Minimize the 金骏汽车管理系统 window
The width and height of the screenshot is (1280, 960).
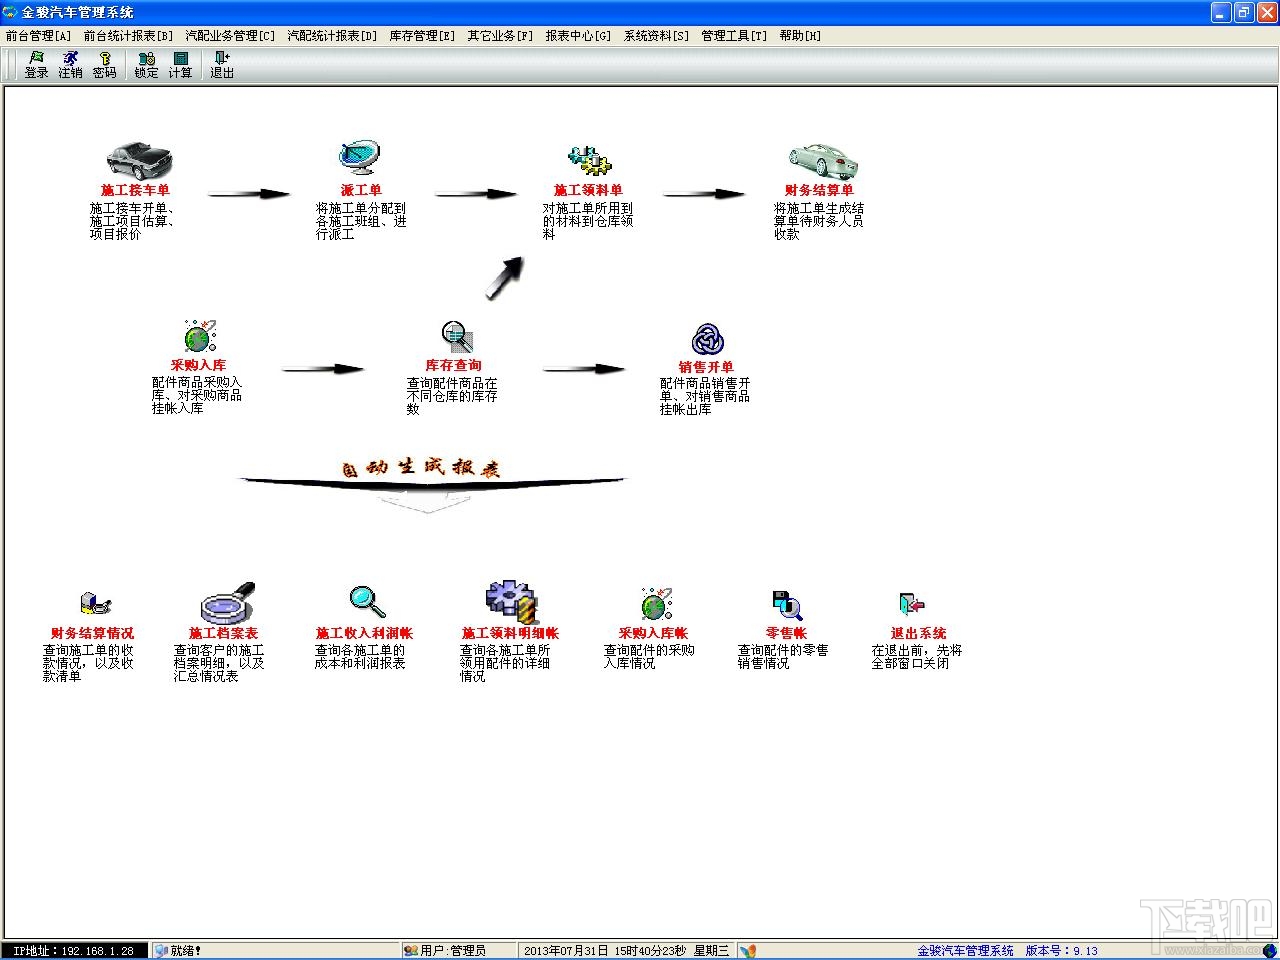pos(1221,12)
